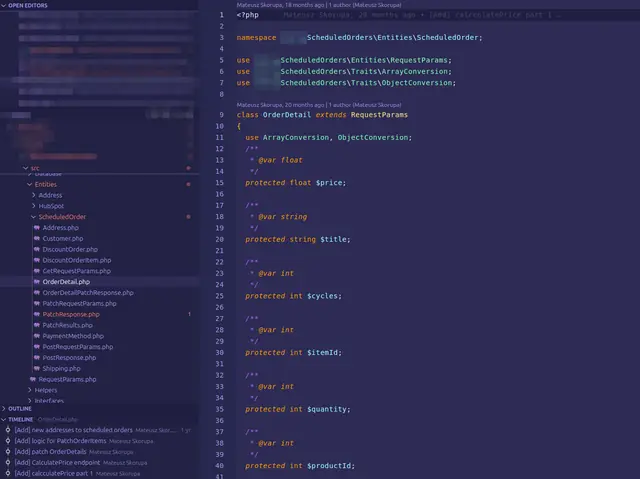Click commit icon for patch OrderDetails entry
Screen dimensions: 640x479
click(x=8, y=451)
